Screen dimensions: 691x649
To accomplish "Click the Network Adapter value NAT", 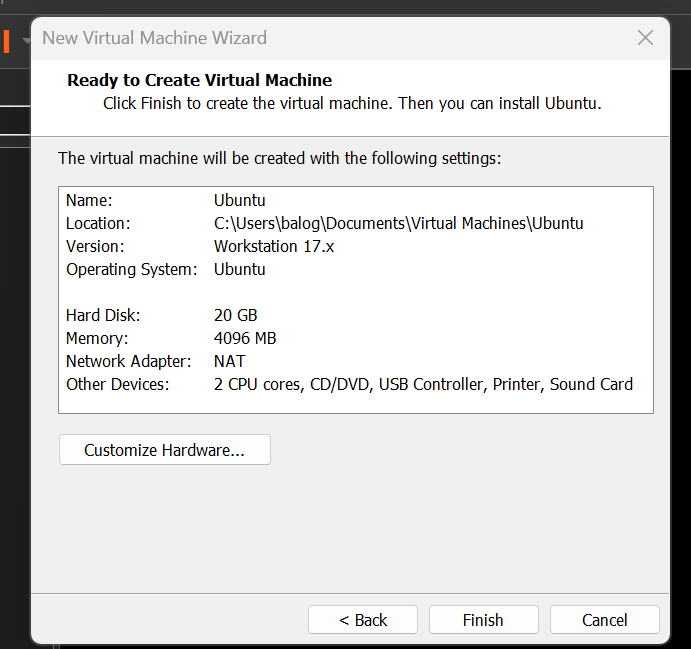I will point(230,361).
